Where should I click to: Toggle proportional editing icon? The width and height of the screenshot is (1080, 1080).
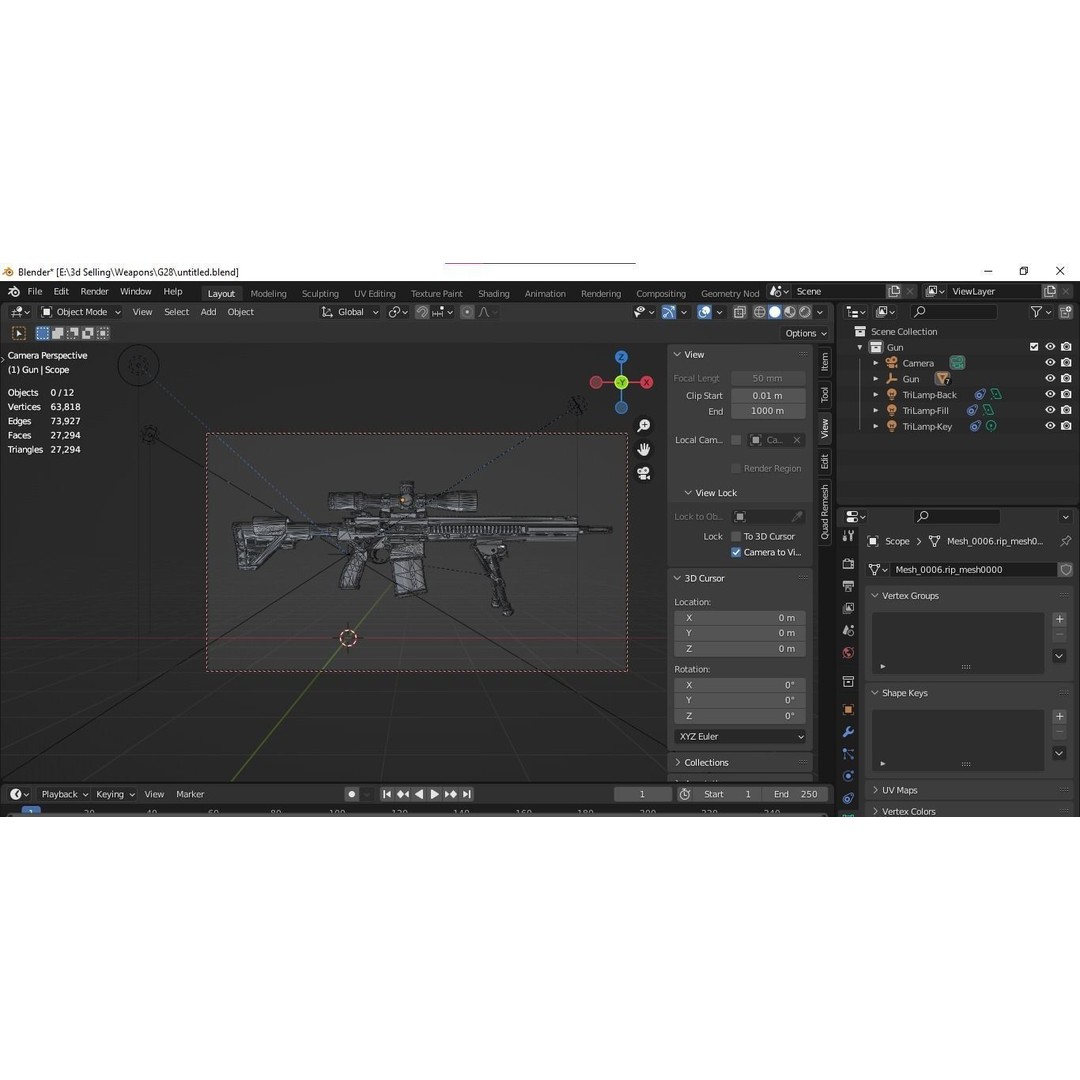pyautogui.click(x=467, y=312)
